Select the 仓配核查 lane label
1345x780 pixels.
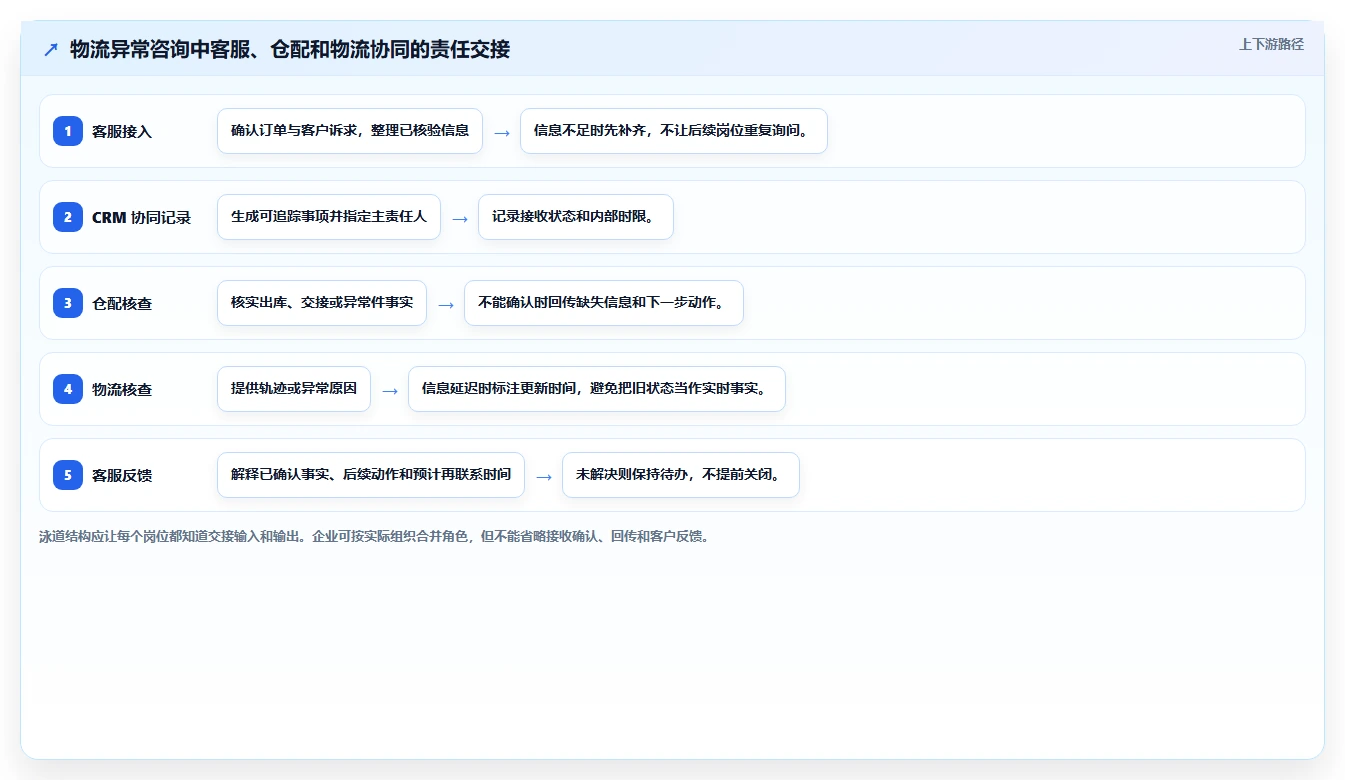click(122, 303)
